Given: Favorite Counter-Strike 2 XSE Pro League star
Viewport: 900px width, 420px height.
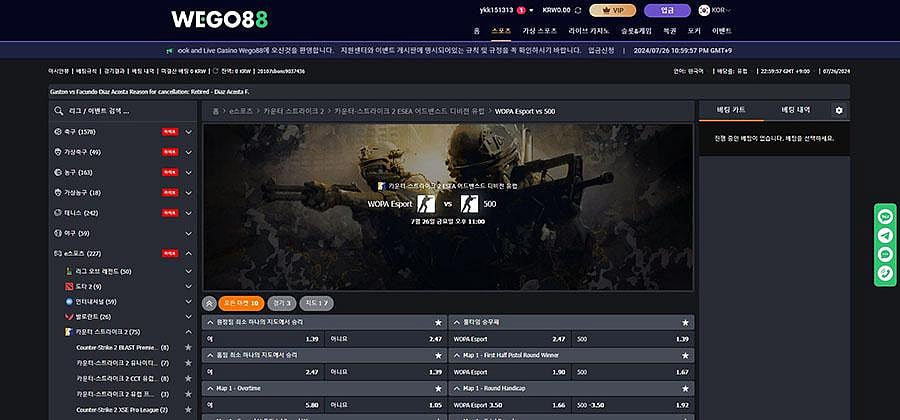Looking at the screenshot, I should [x=188, y=410].
